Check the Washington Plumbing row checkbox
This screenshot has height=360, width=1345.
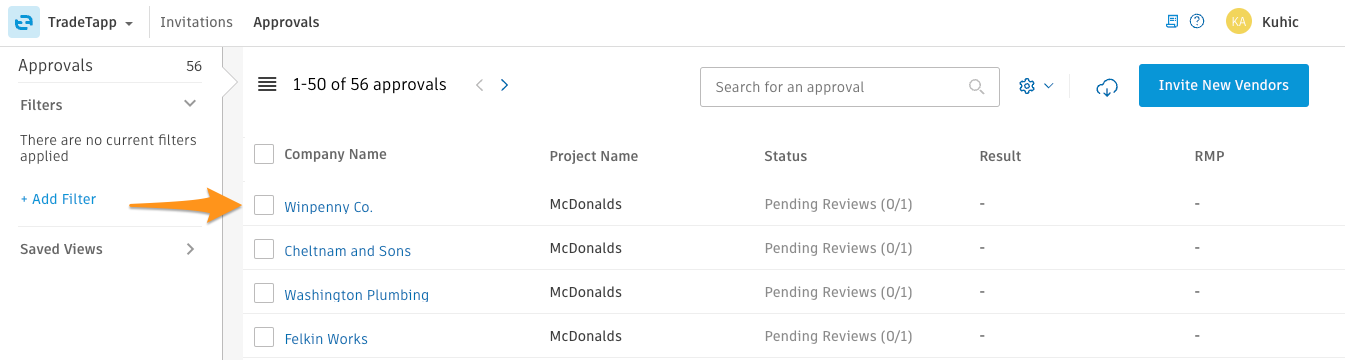[264, 293]
